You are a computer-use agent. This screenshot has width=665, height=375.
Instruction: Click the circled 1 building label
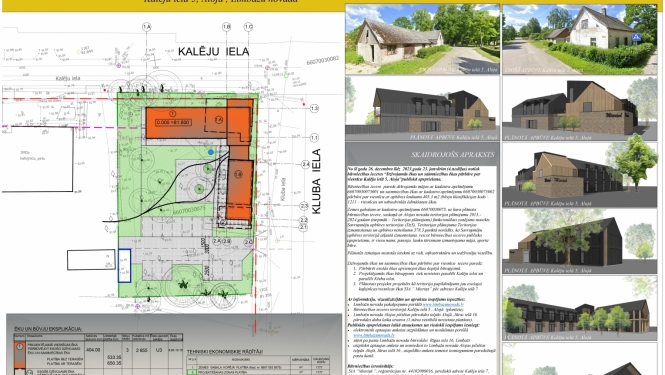click(172, 114)
